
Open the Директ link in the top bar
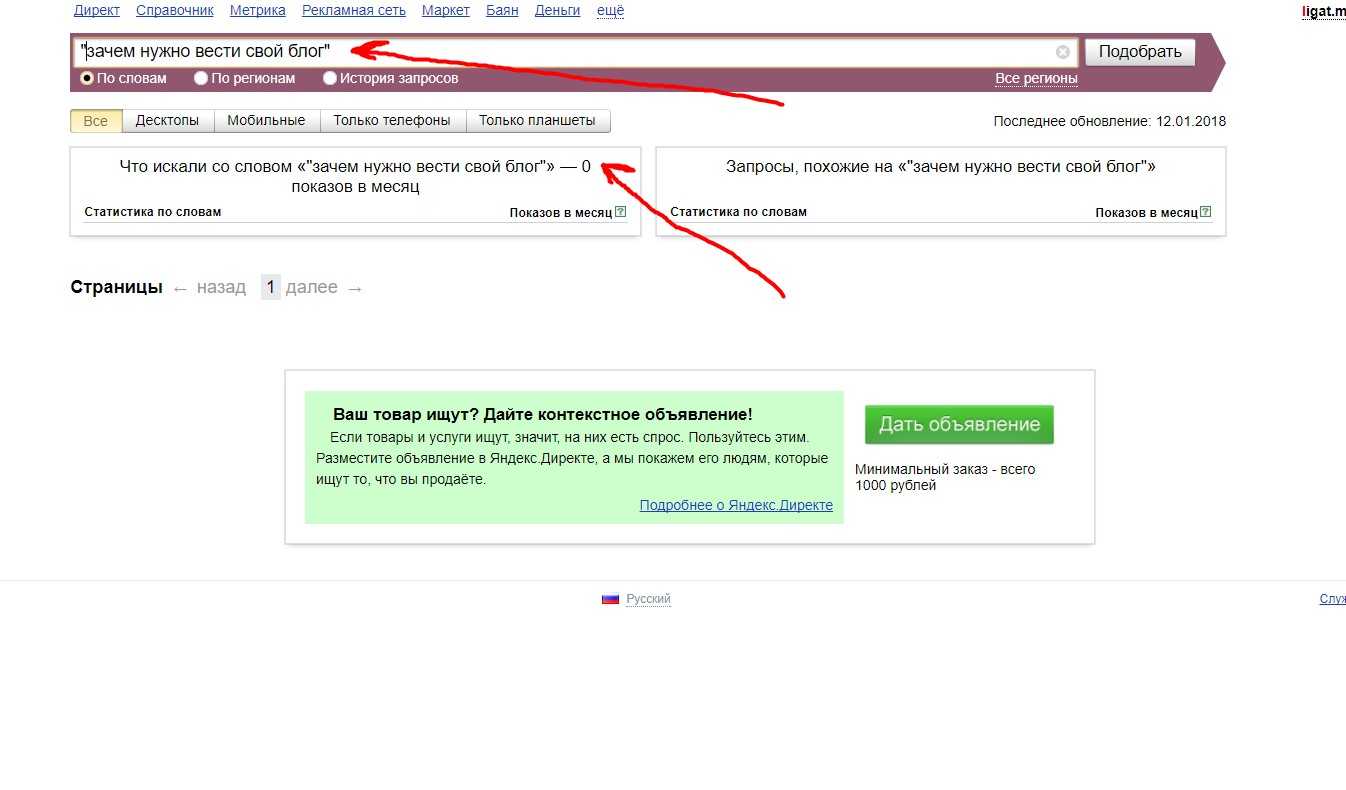point(97,10)
